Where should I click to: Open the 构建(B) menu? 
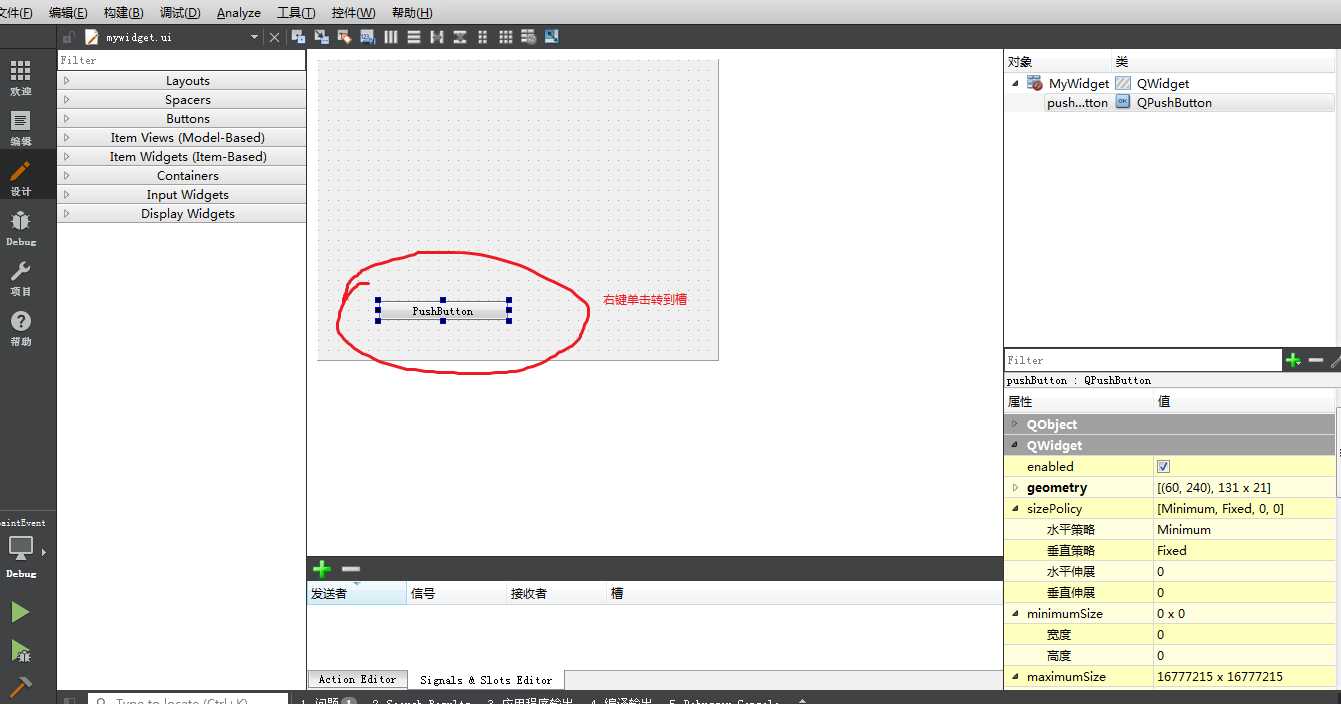124,13
